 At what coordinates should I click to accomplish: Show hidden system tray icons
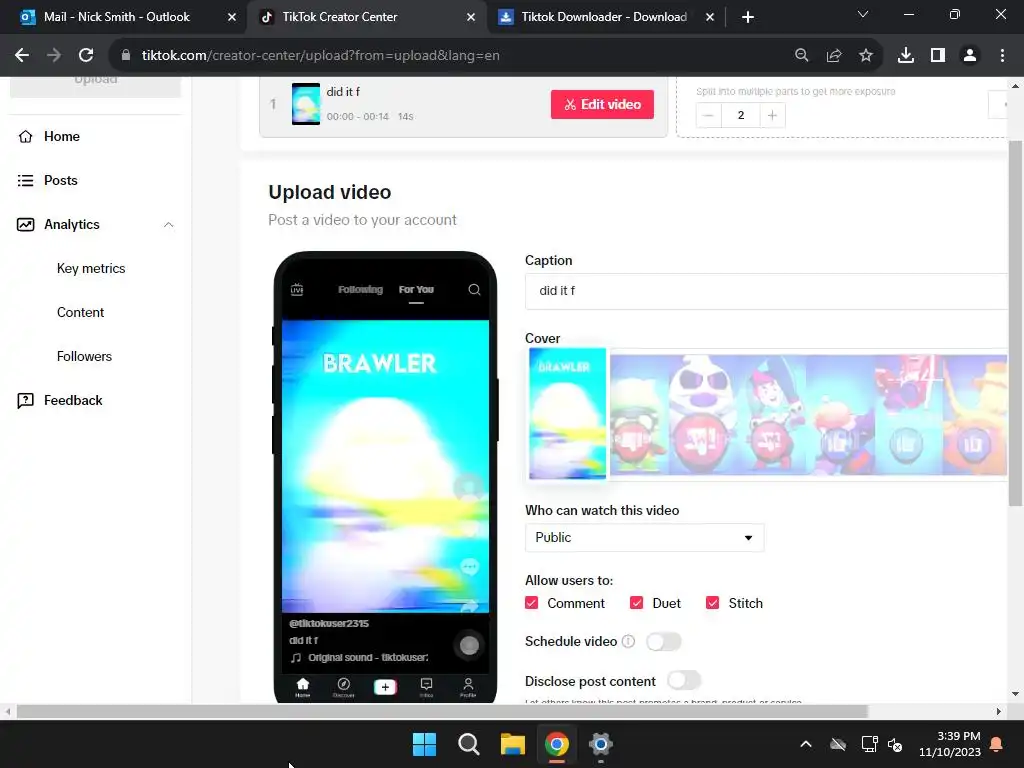pos(806,744)
